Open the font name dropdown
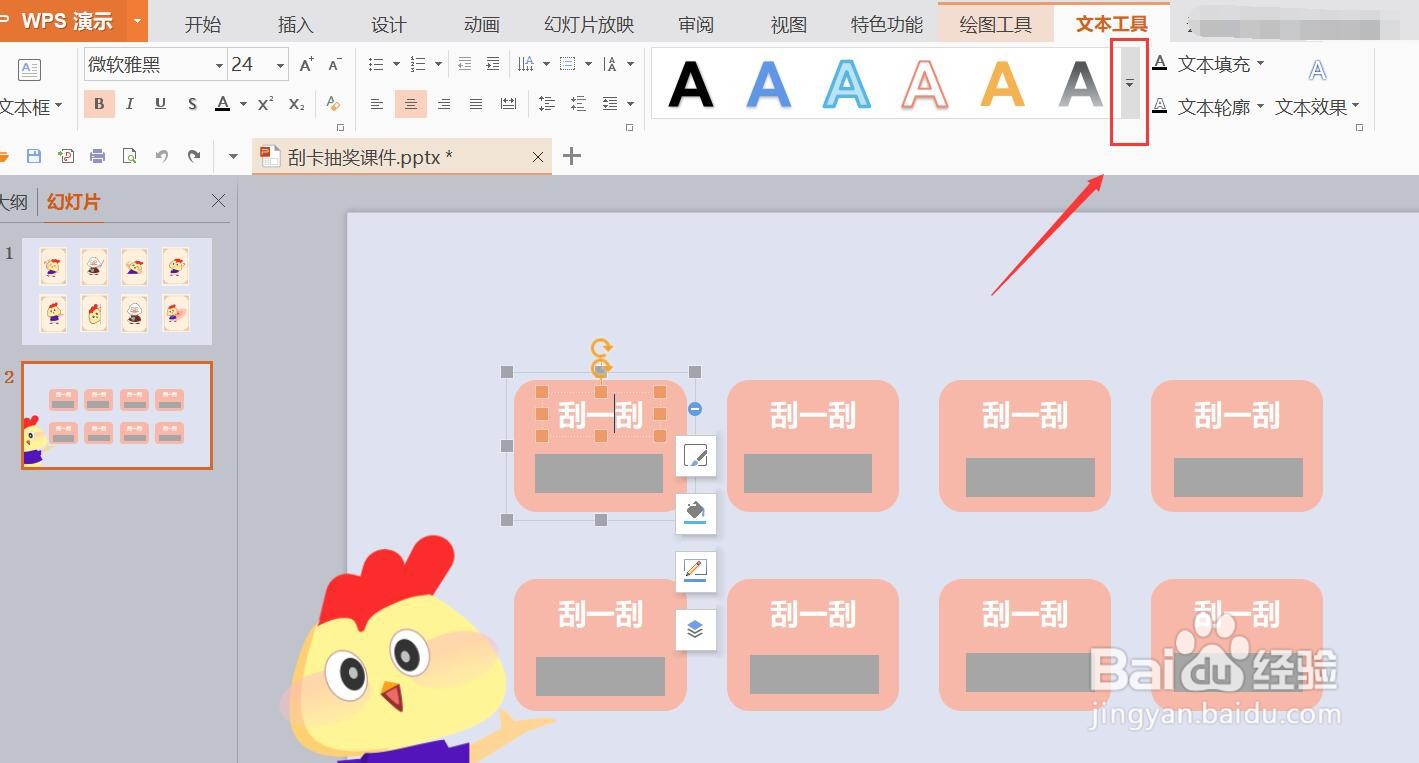Image resolution: width=1419 pixels, height=763 pixels. point(220,64)
